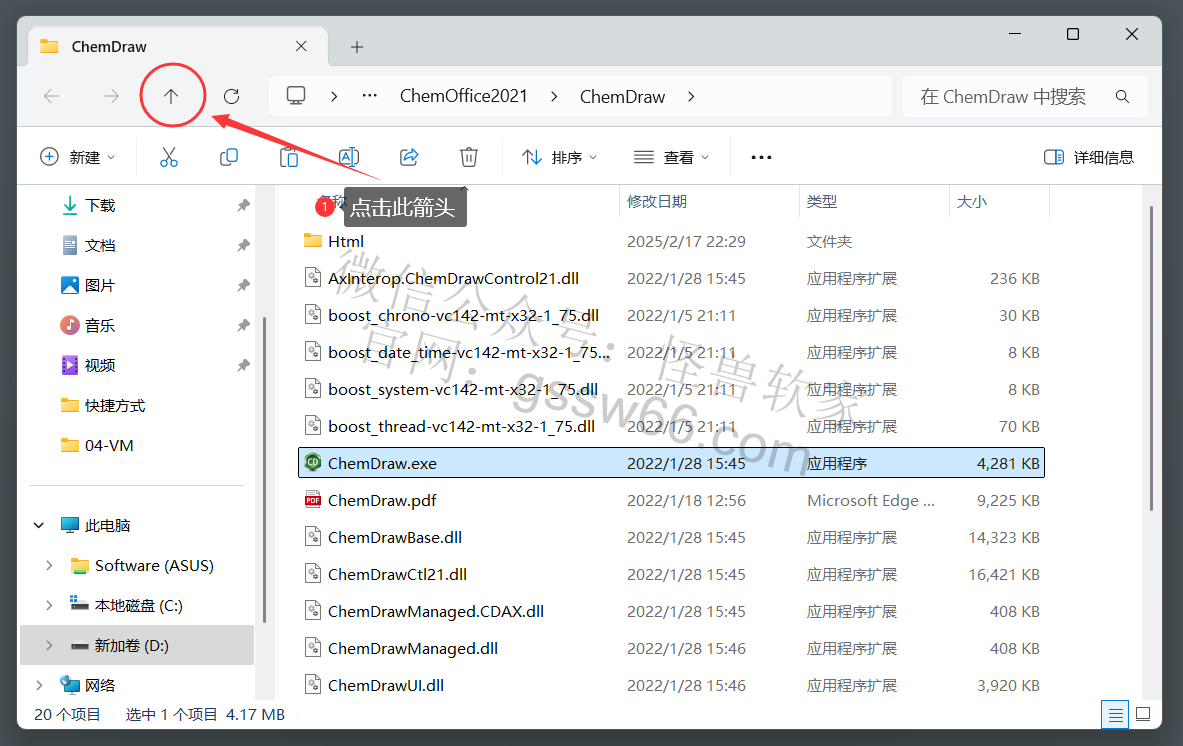Select the ChemDraw.exe application file
Screen dimensions: 1183x746
(671, 463)
